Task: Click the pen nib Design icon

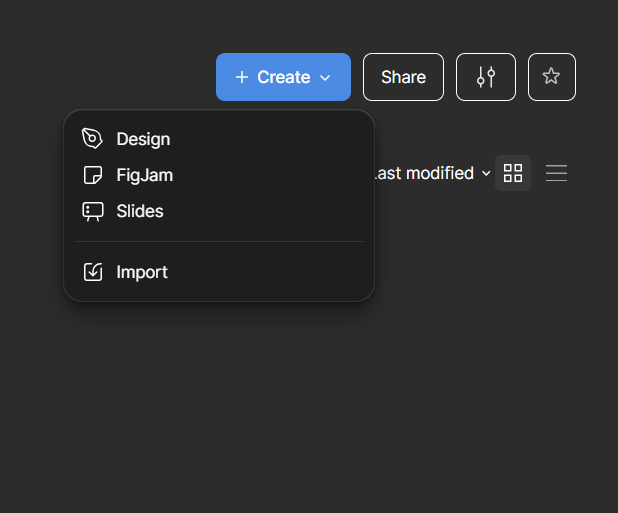Action: coord(92,139)
